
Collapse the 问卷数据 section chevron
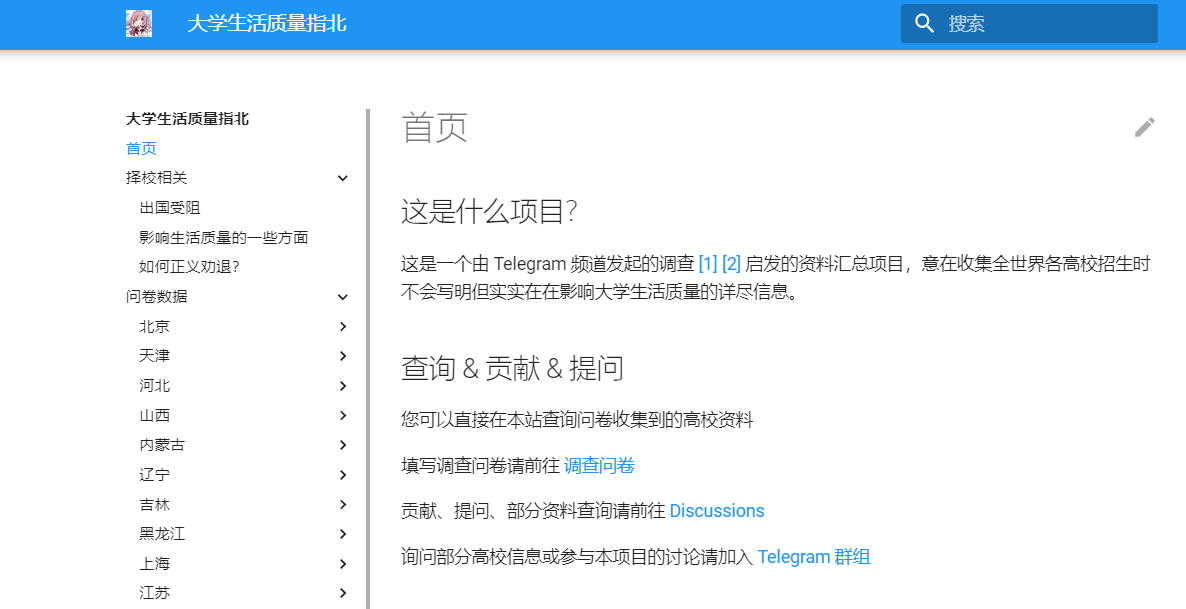pos(343,297)
